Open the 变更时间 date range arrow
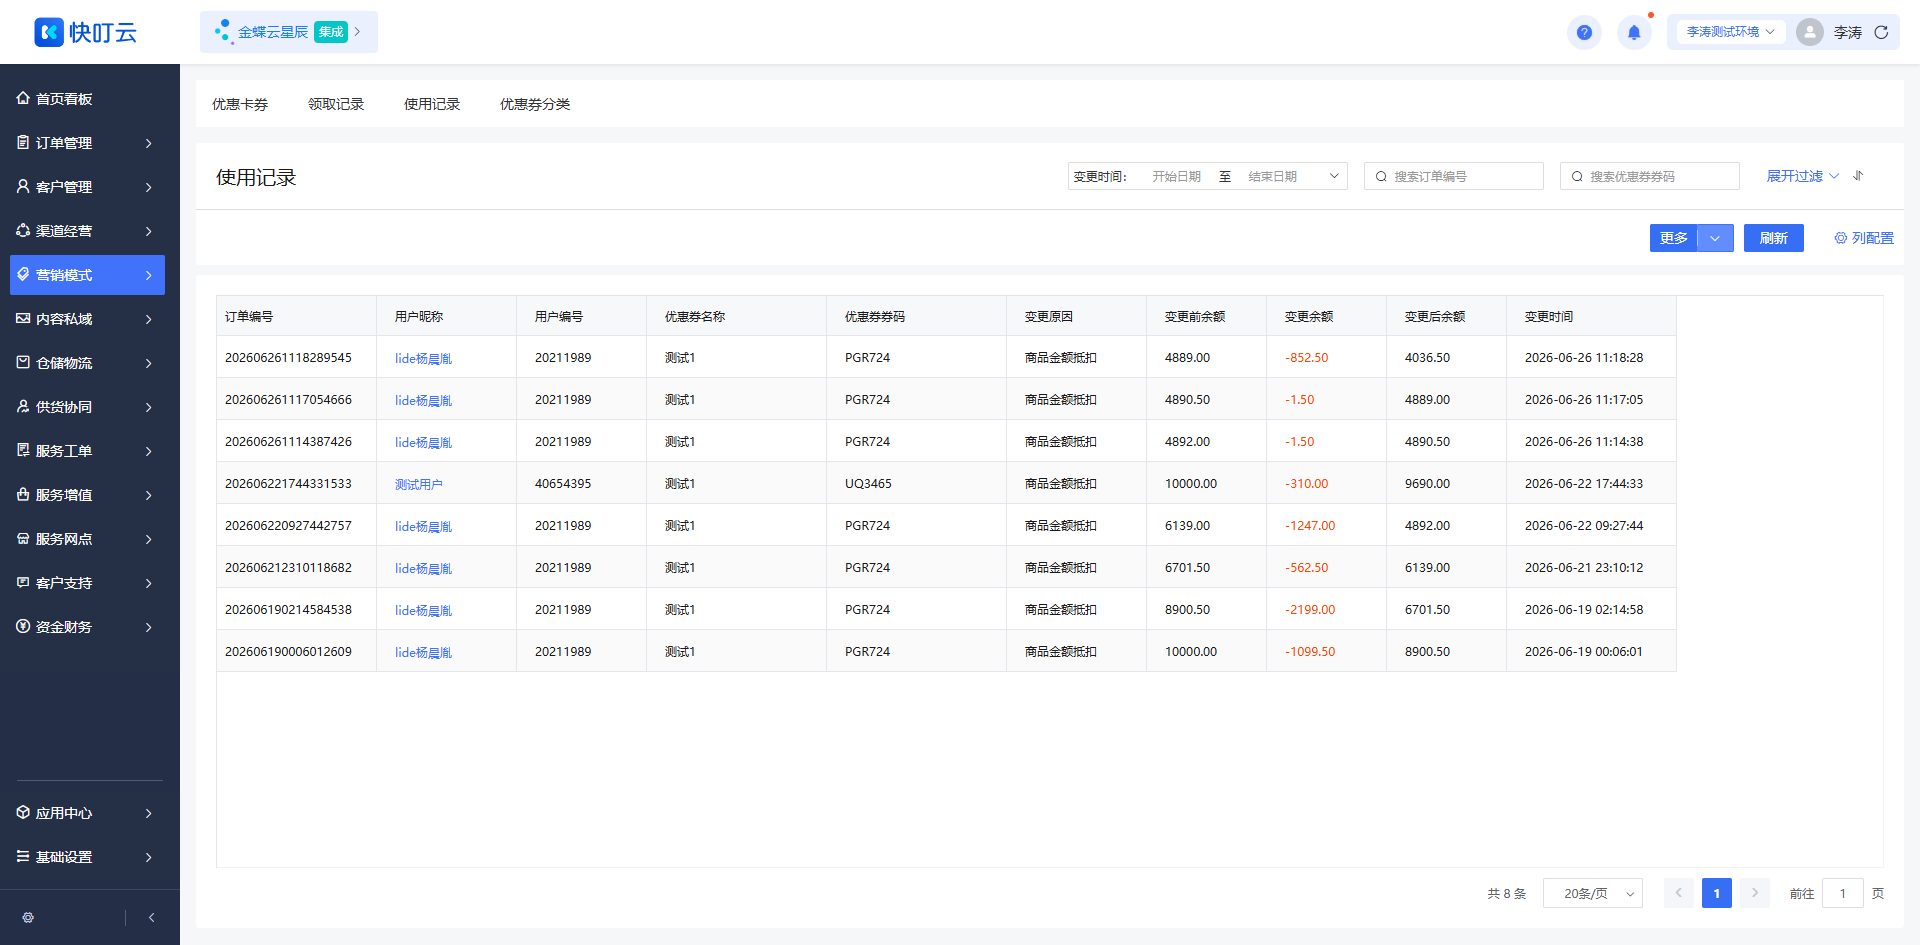 [x=1333, y=176]
